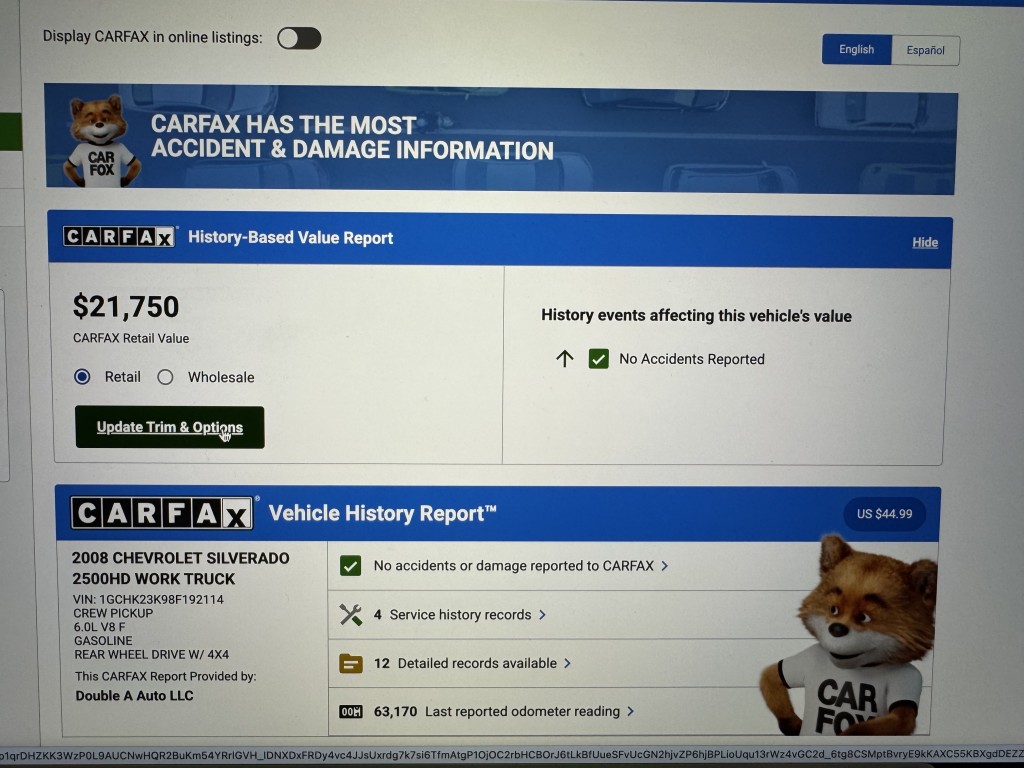Expand the No accidents or damage reported chevron
The image size is (1024, 768).
(665, 566)
